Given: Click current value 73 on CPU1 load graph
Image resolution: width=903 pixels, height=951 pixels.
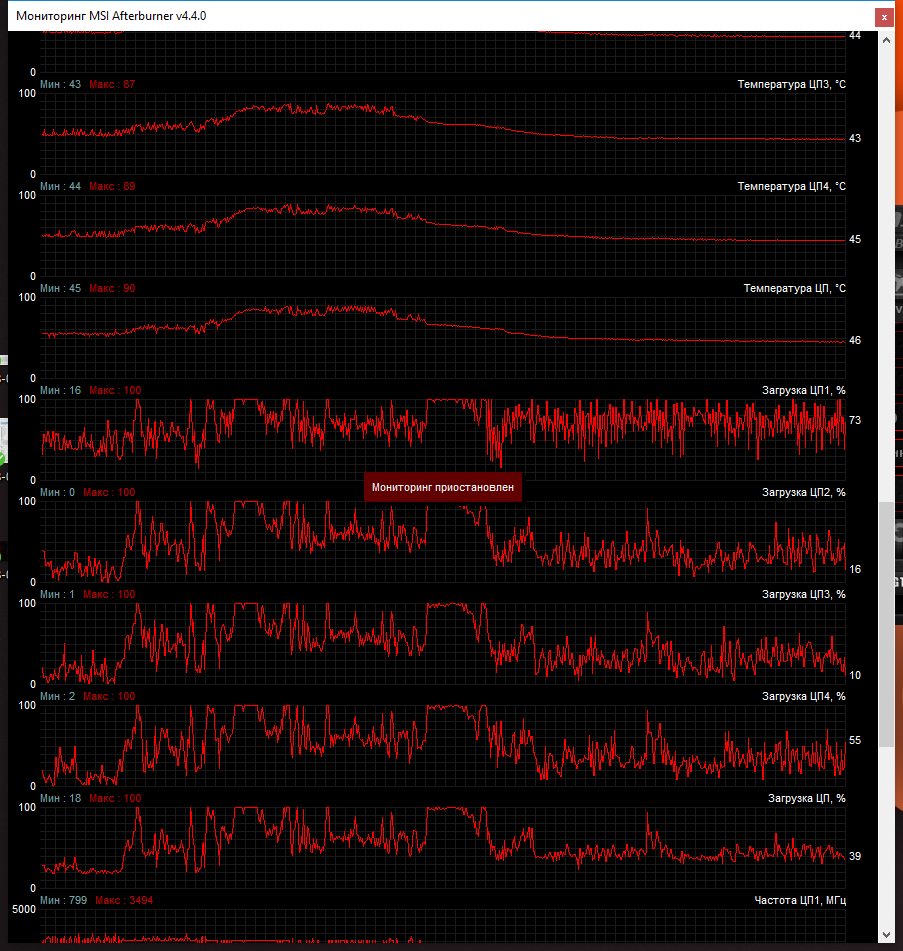Looking at the screenshot, I should (854, 420).
